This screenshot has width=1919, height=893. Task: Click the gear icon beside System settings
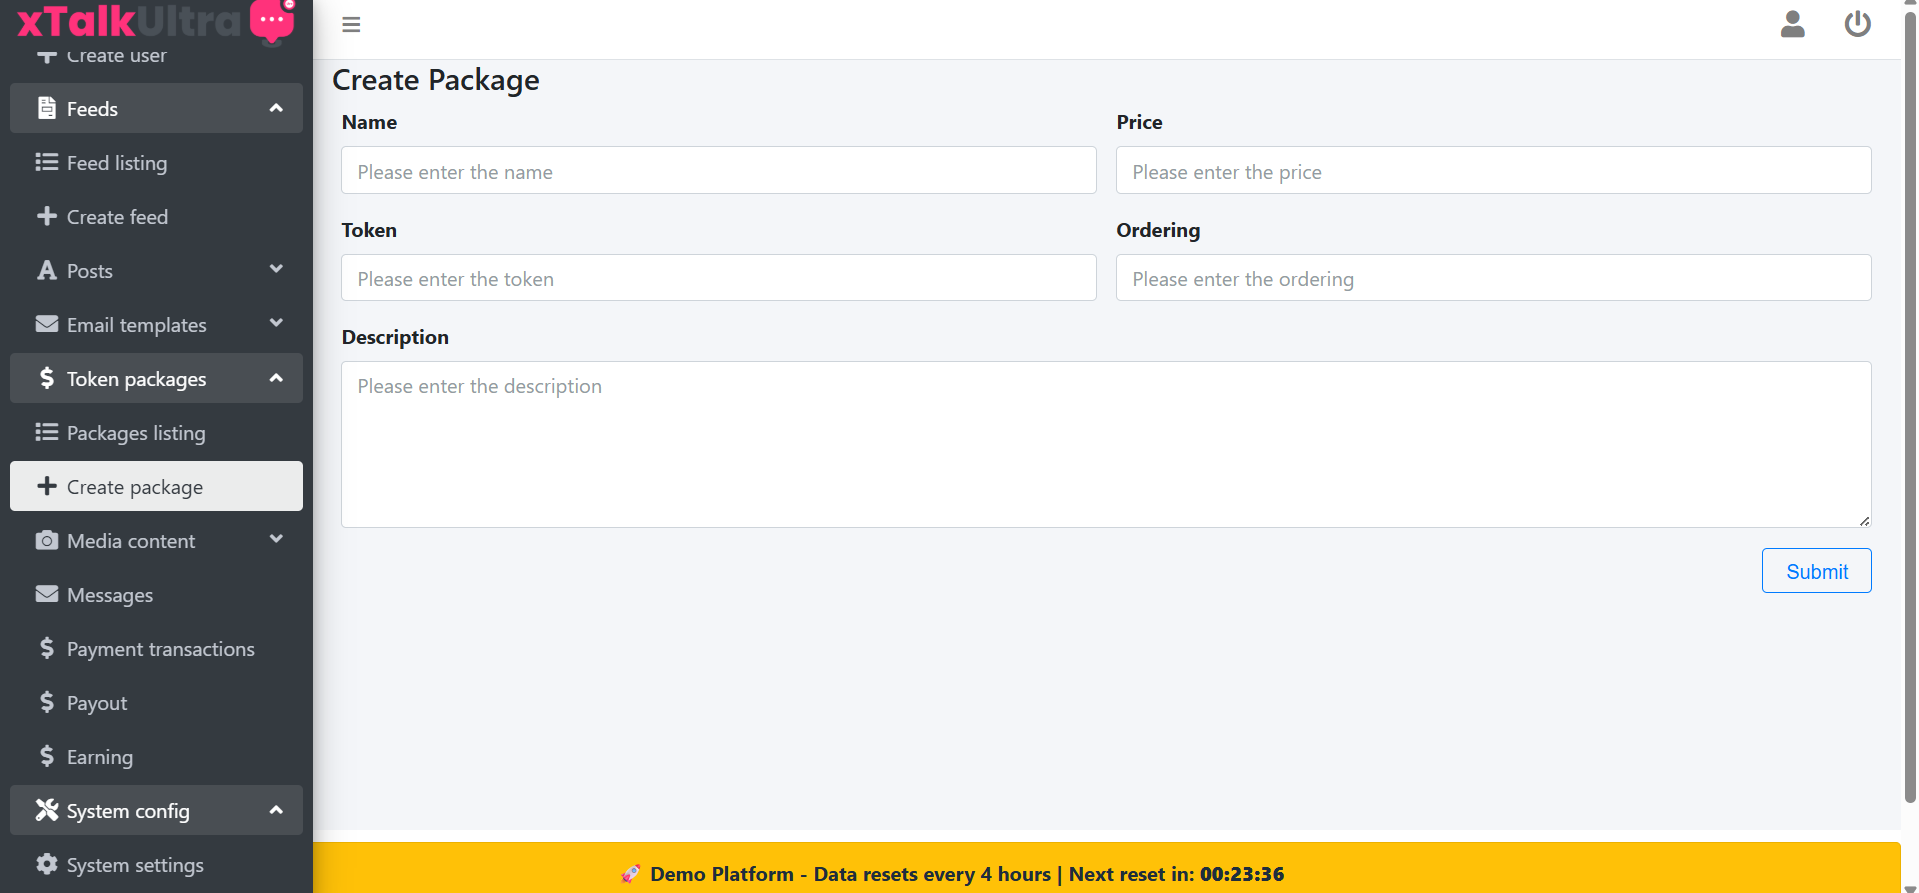click(46, 865)
